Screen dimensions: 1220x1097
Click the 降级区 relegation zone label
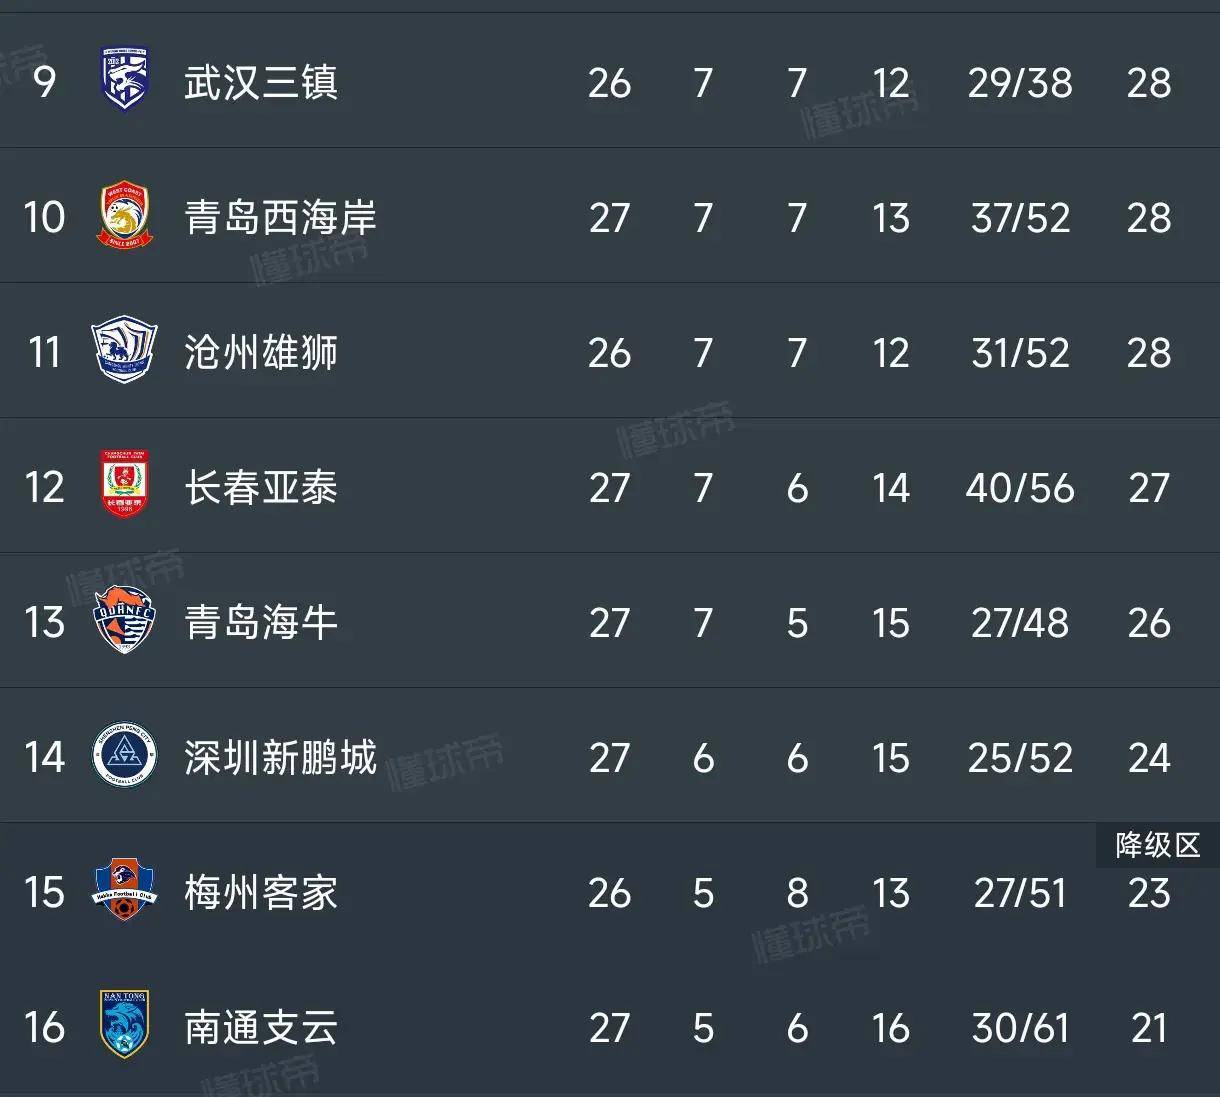[1158, 845]
